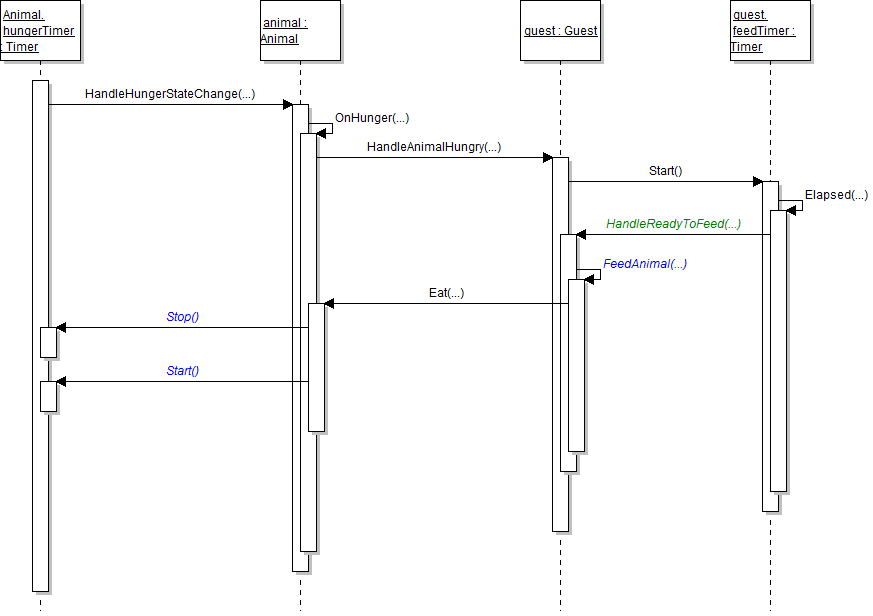Click the guest.feedTimer : Timer object box
The height and width of the screenshot is (616, 873).
click(x=770, y=31)
